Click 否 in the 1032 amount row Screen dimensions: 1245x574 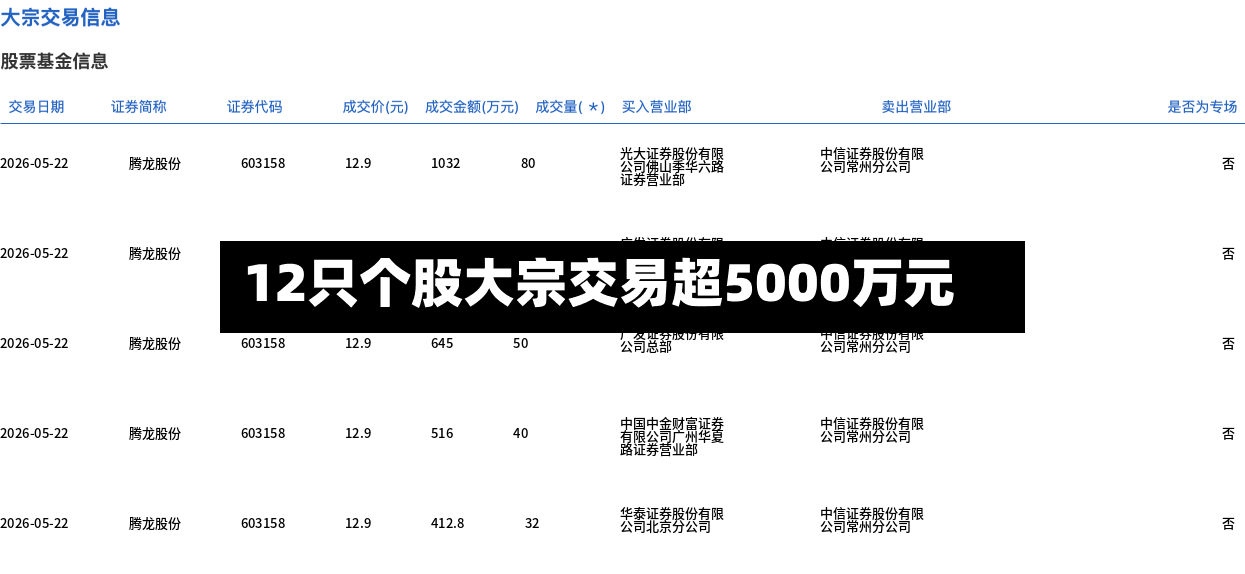tap(1228, 163)
